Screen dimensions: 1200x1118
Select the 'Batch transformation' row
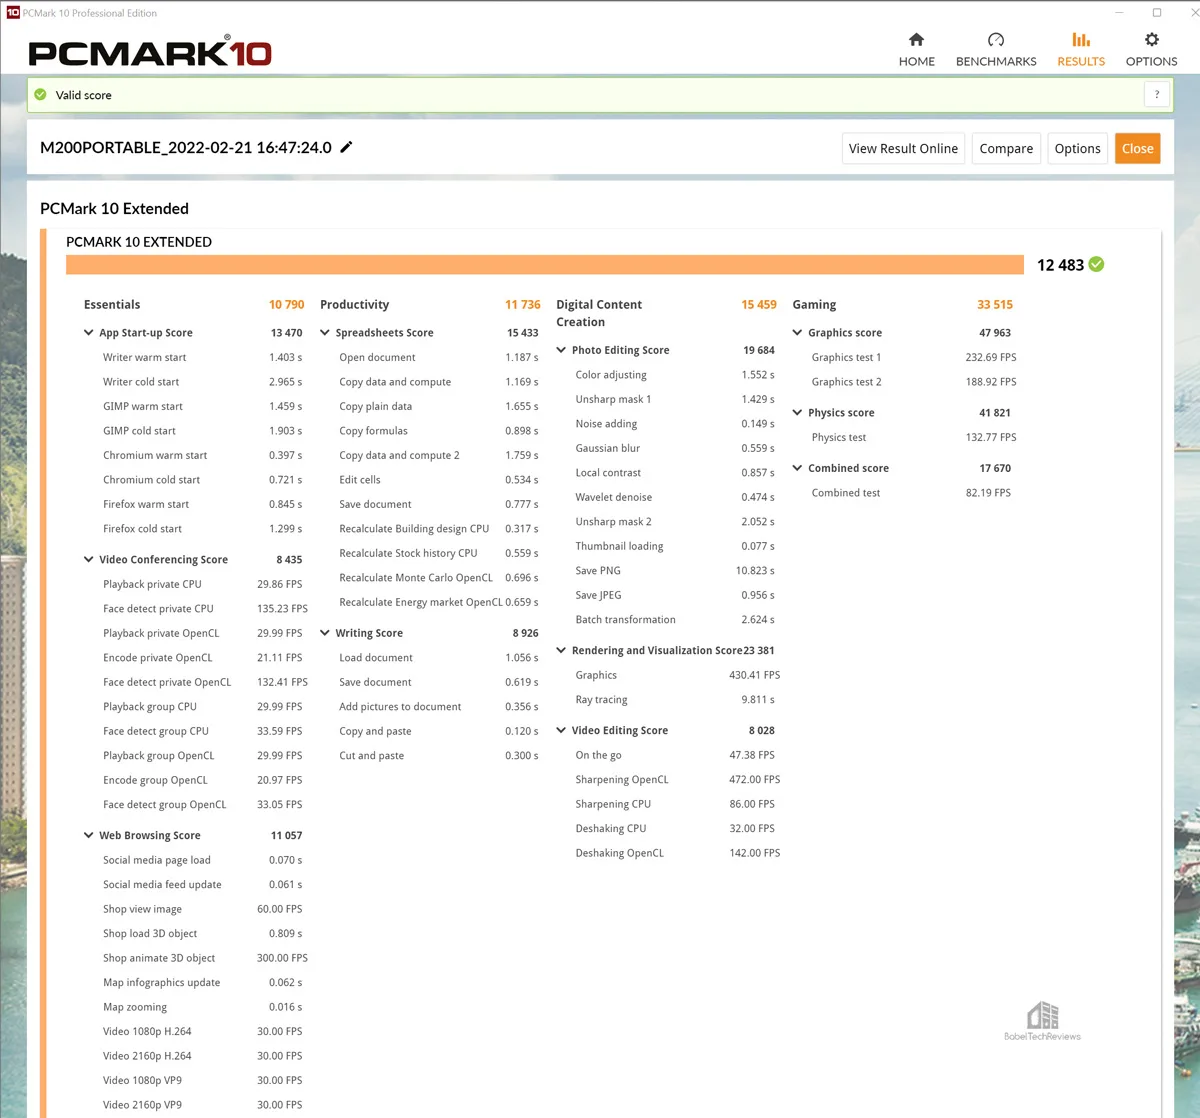coord(675,620)
